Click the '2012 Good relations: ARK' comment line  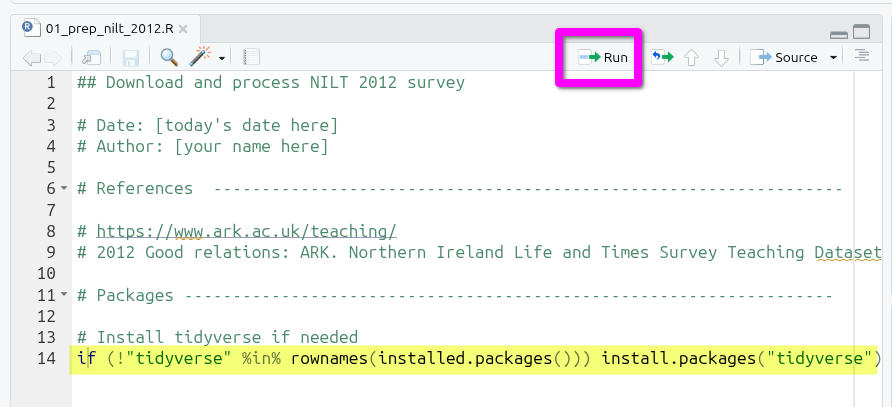coord(480,252)
